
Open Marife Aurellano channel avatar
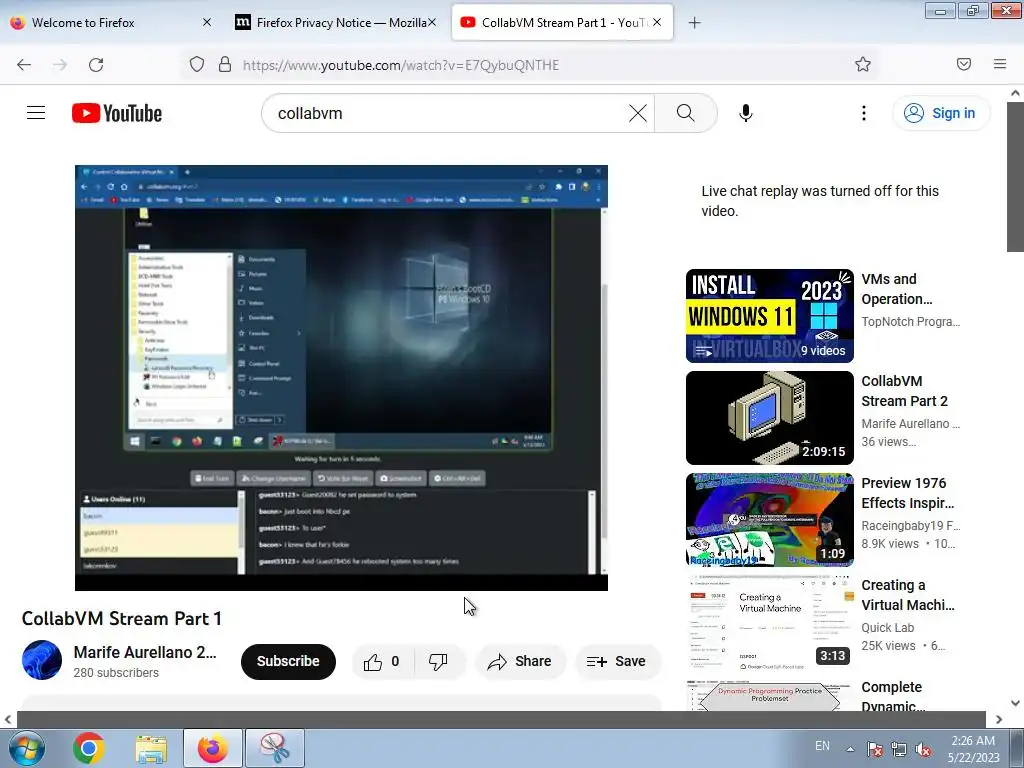42,660
